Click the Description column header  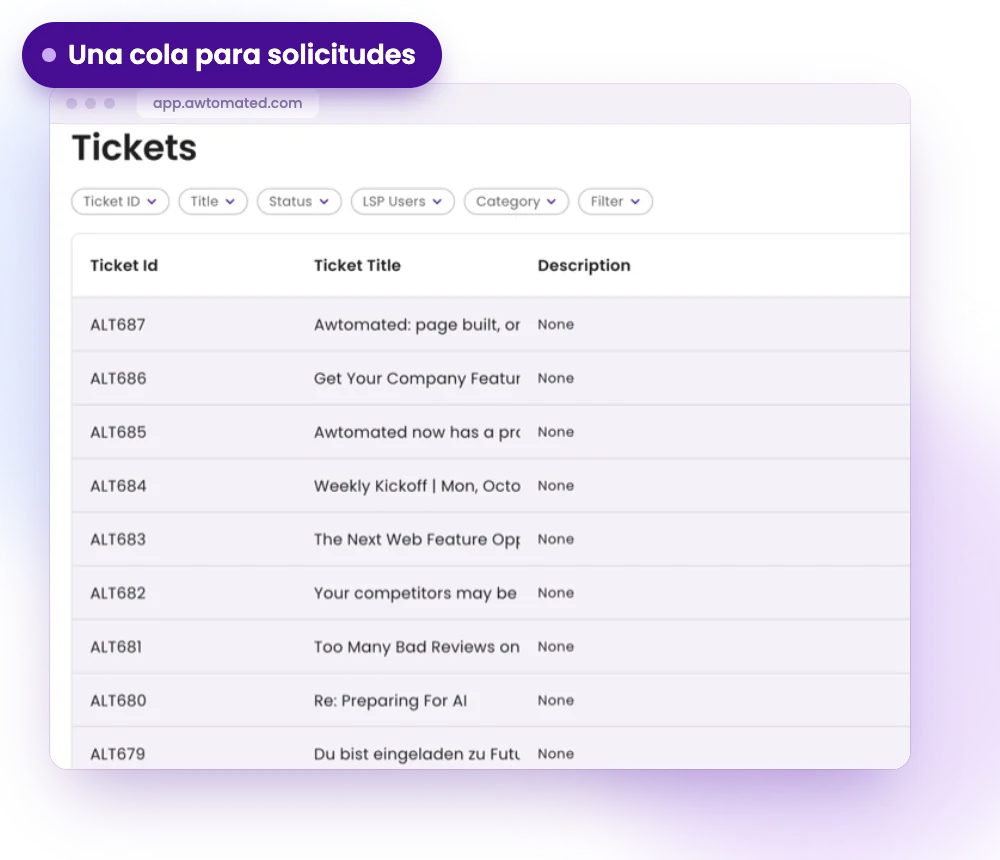coord(584,265)
